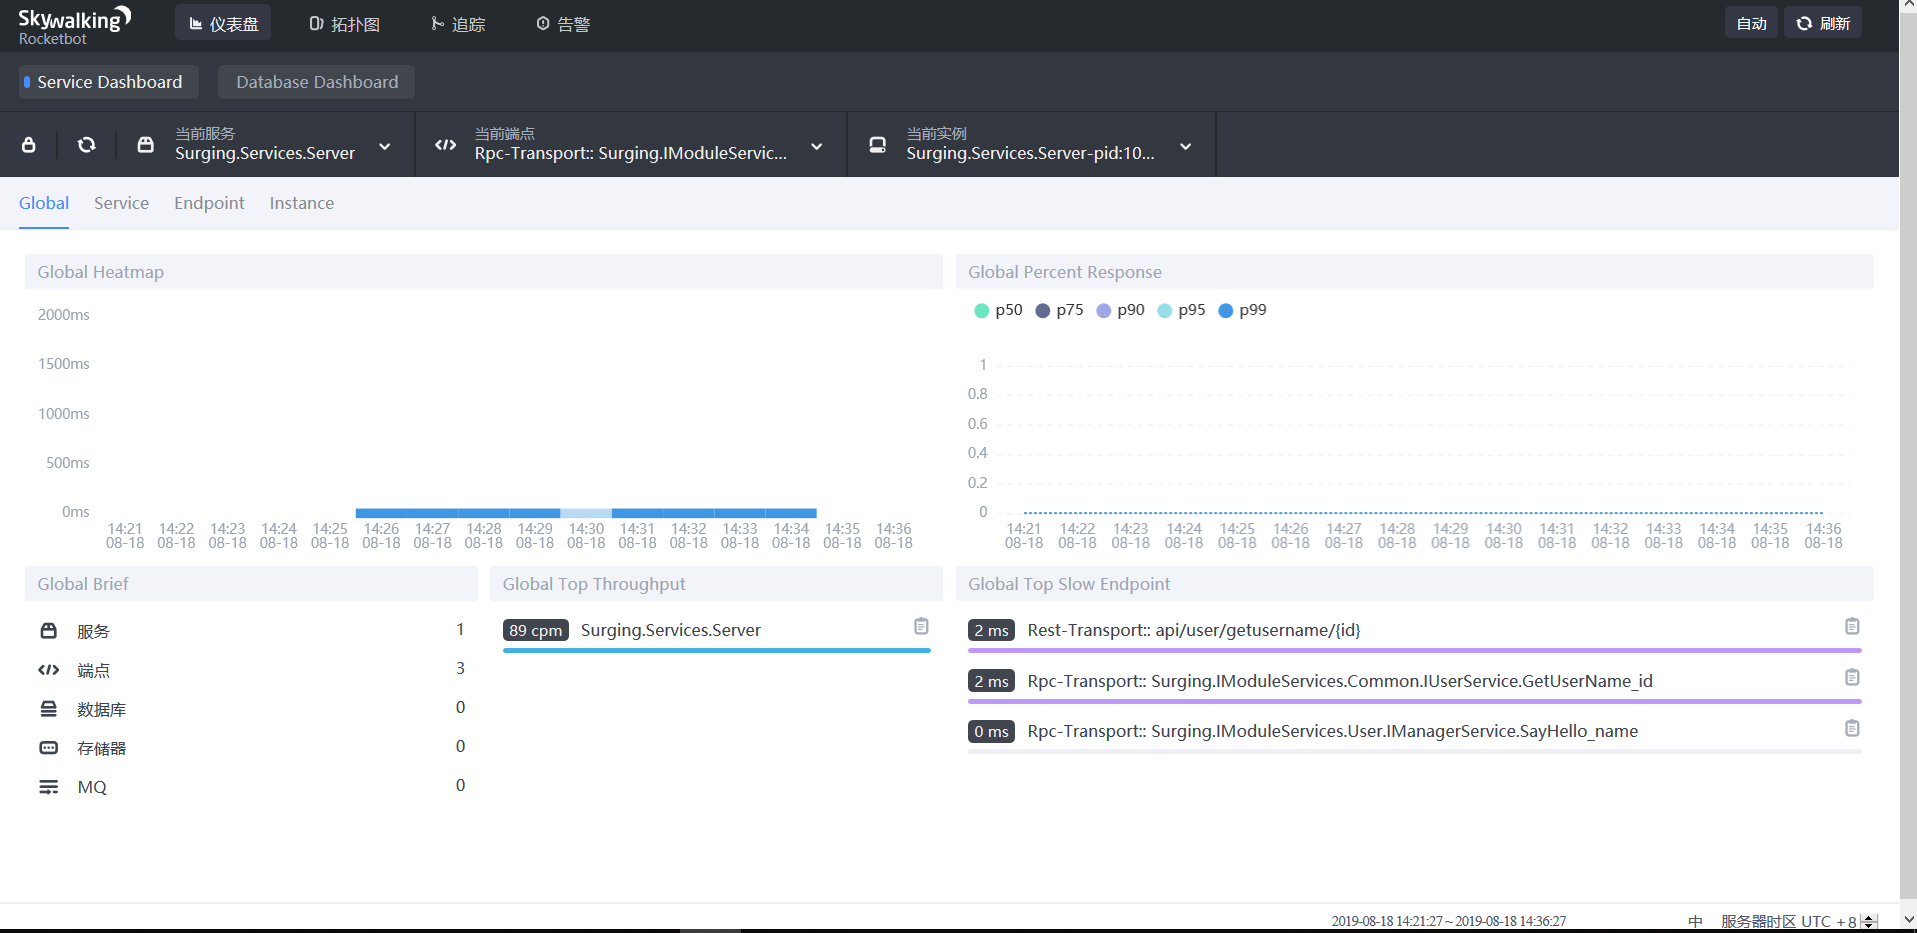The height and width of the screenshot is (933, 1917).
Task: Toggle the p99 legend series
Action: [1242, 310]
